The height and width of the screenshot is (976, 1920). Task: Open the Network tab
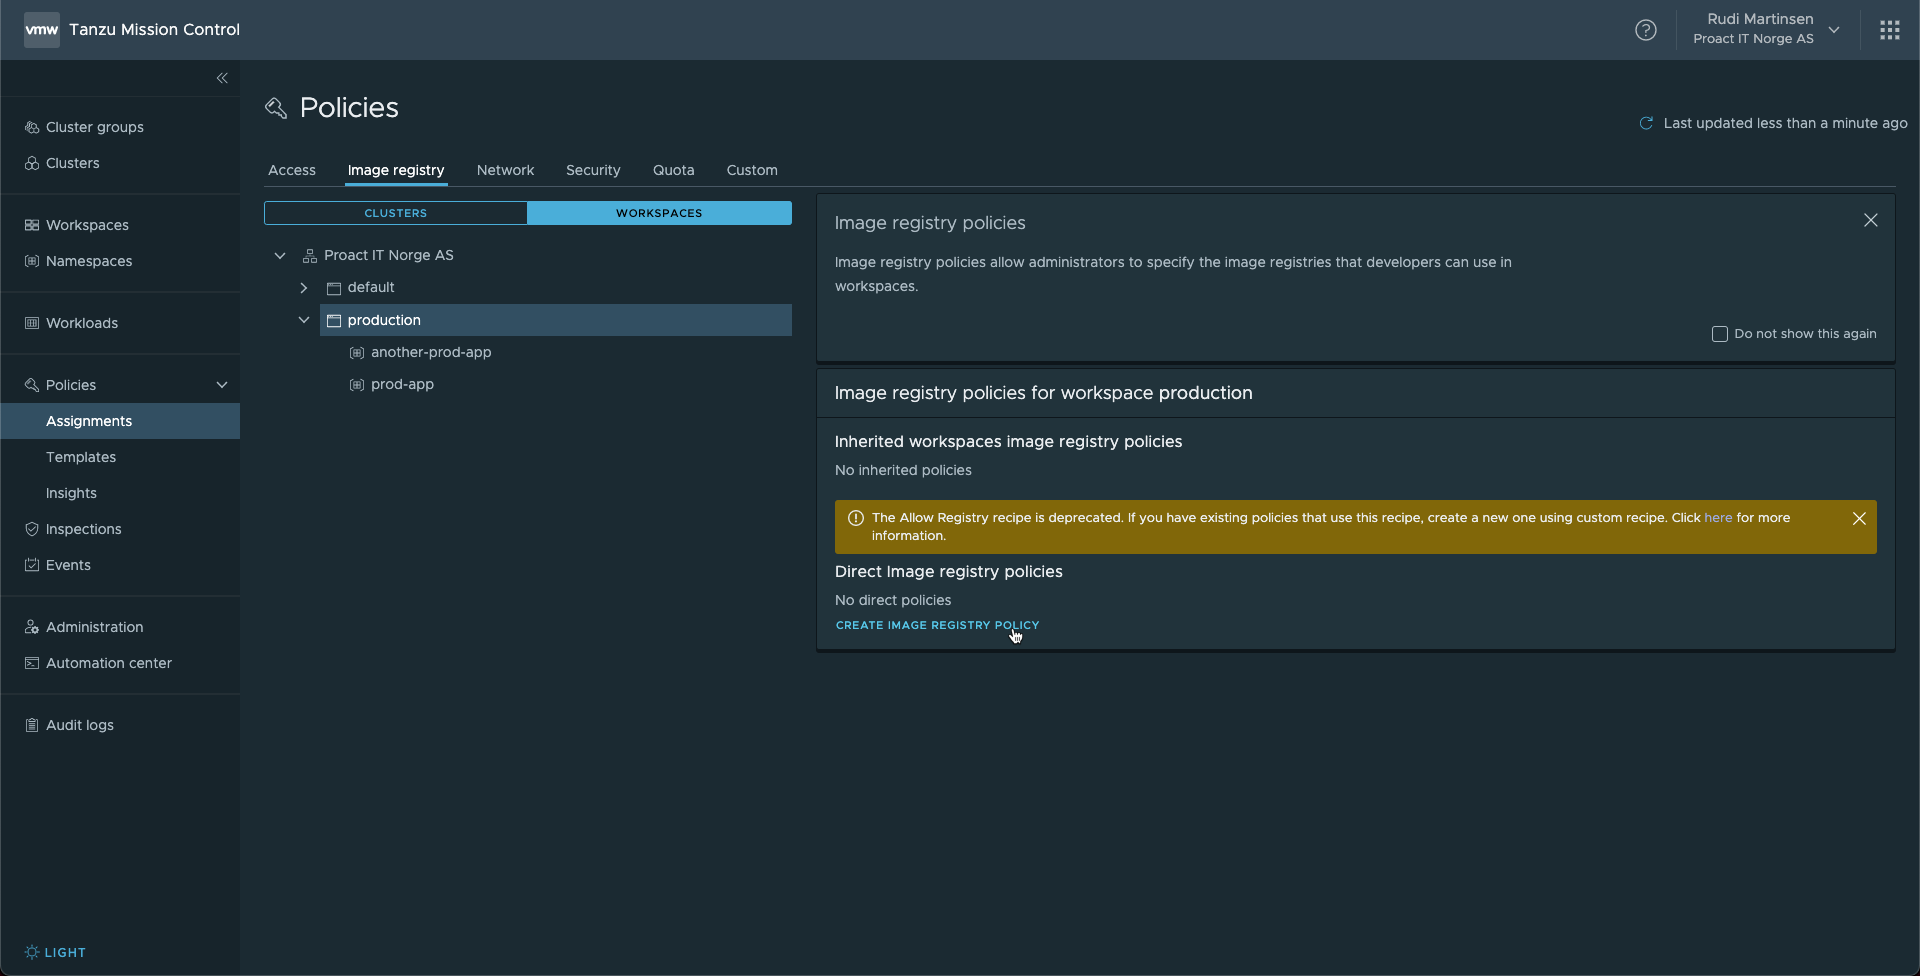505,170
